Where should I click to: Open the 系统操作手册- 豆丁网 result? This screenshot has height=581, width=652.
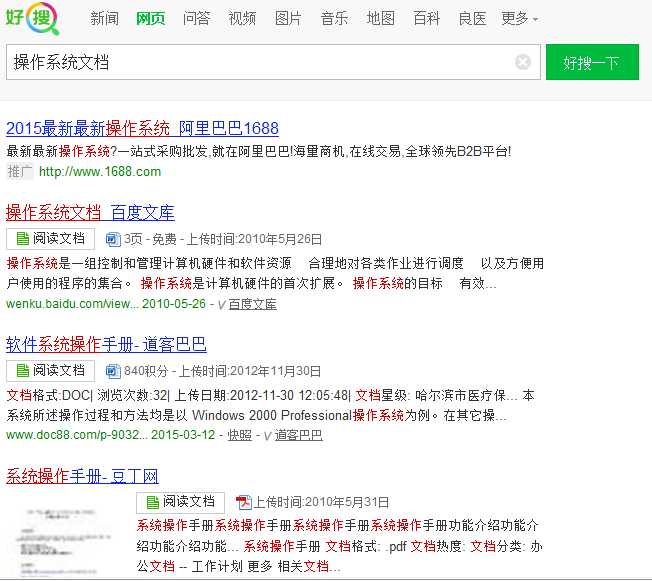[x=82, y=476]
